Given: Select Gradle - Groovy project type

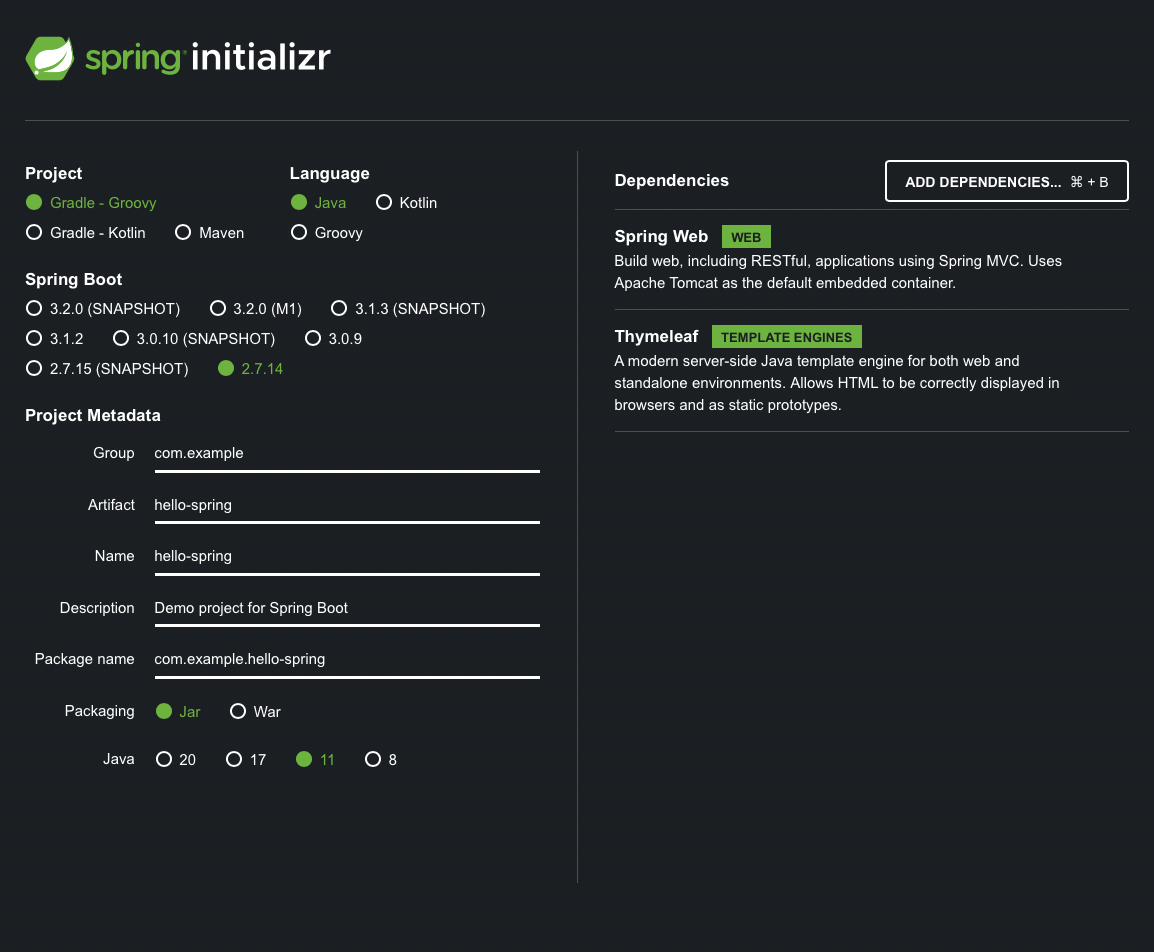Looking at the screenshot, I should (x=91, y=202).
